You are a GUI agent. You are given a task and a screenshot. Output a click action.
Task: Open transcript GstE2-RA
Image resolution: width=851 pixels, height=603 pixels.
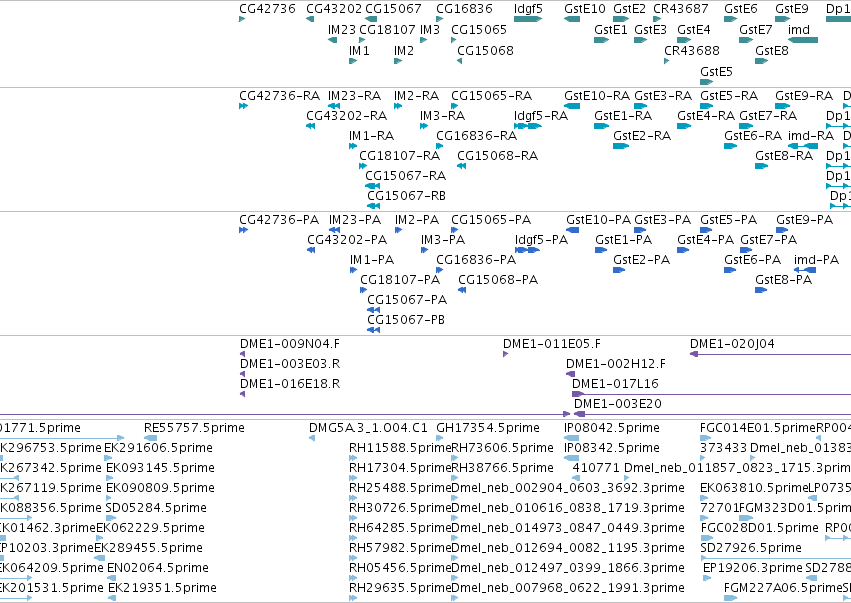tap(642, 136)
